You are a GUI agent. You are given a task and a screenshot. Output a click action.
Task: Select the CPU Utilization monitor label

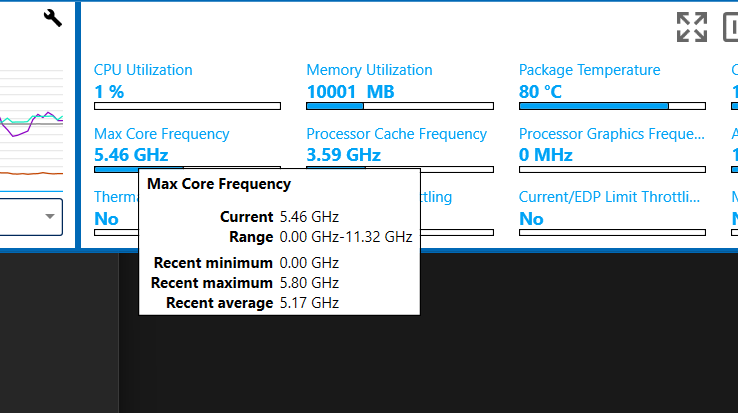[143, 70]
